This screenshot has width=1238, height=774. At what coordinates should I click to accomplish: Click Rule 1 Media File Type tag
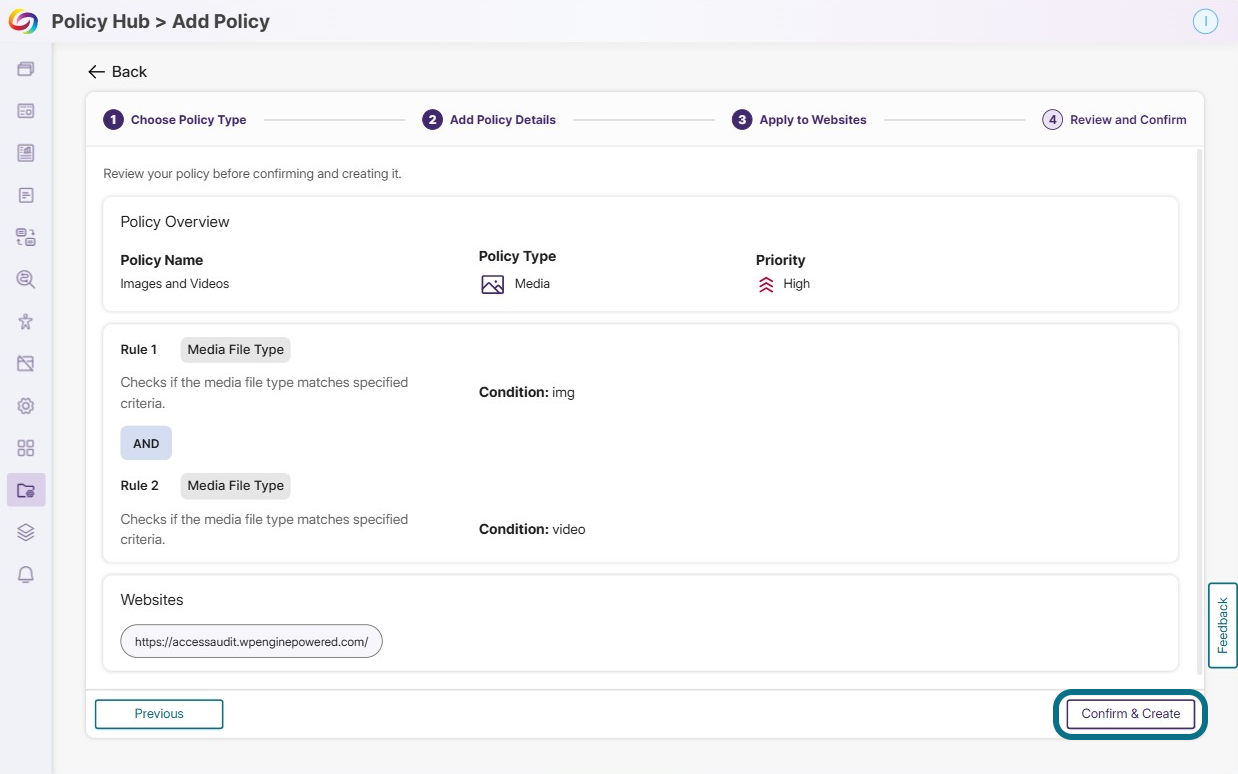(236, 350)
